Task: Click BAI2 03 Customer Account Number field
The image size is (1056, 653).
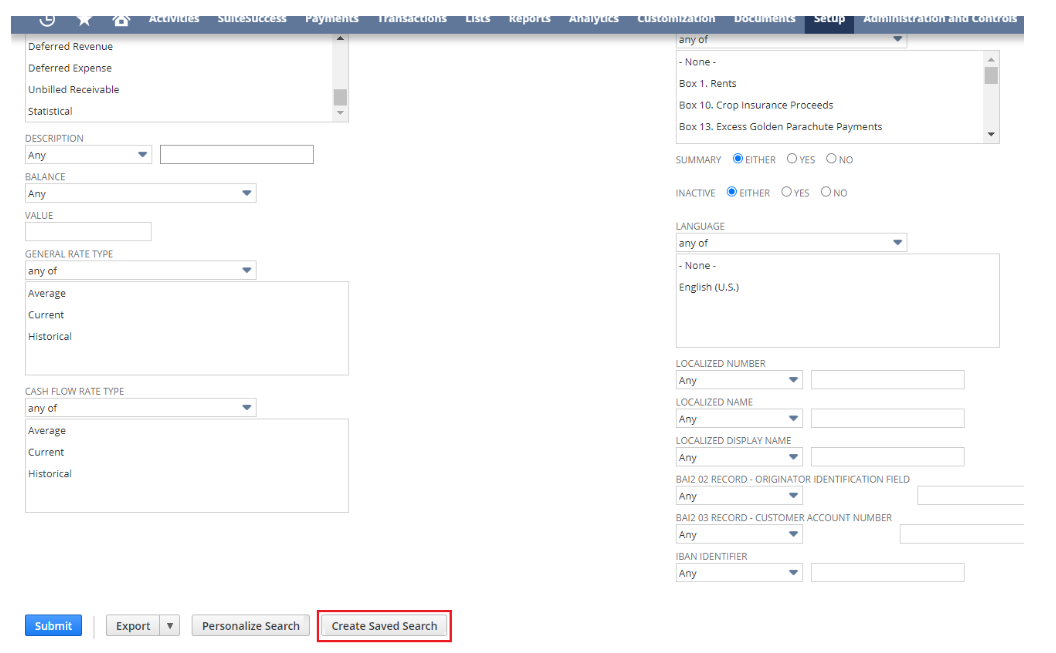Action: (962, 535)
